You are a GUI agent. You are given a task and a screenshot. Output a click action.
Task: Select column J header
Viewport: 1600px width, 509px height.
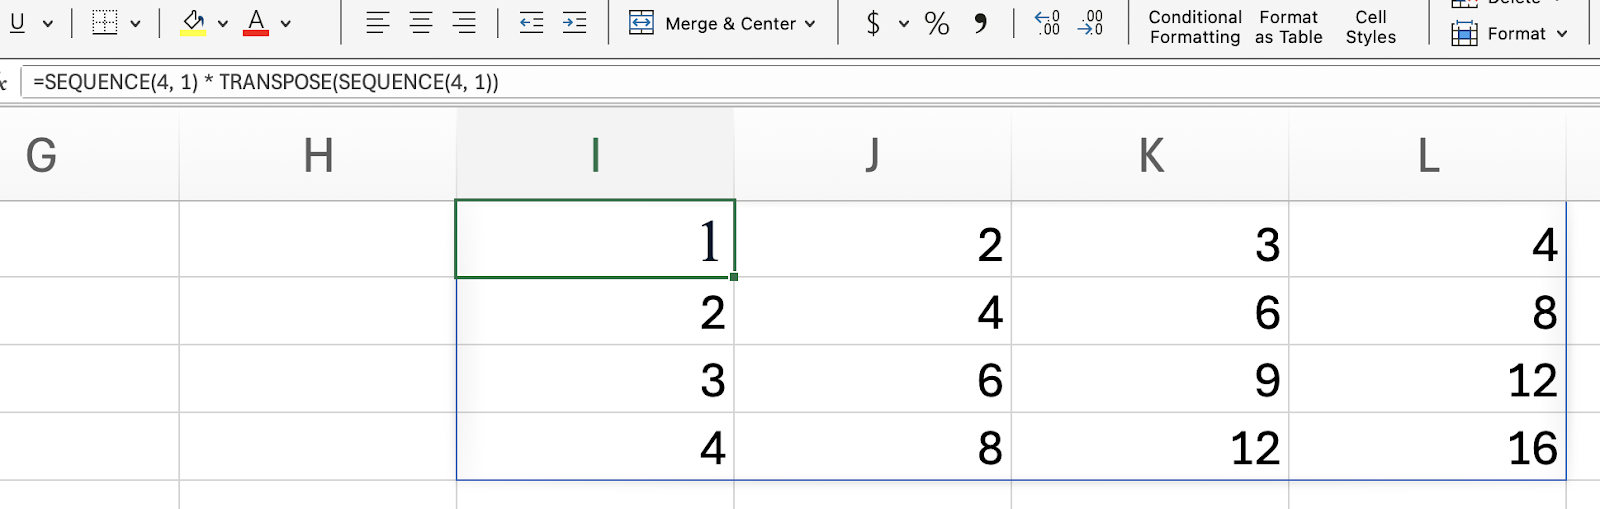click(872, 155)
